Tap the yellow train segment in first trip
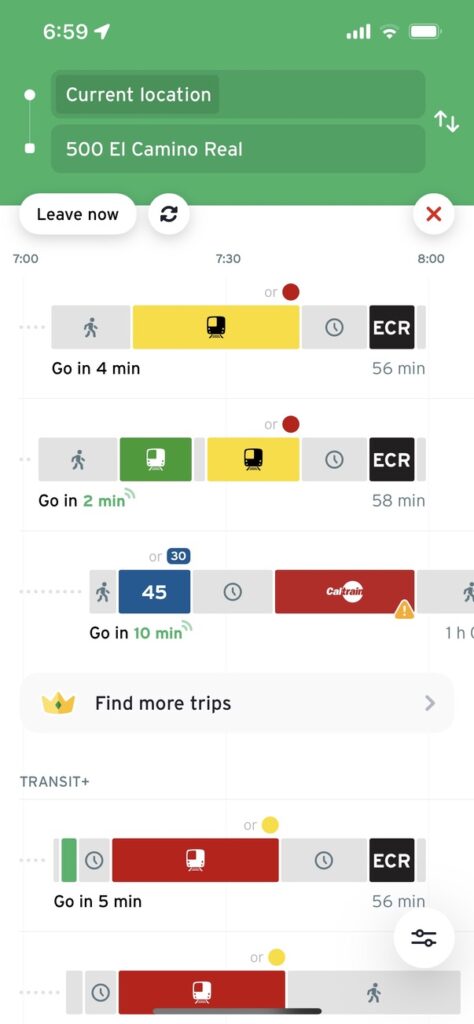This screenshot has height=1024, width=474. 216,327
